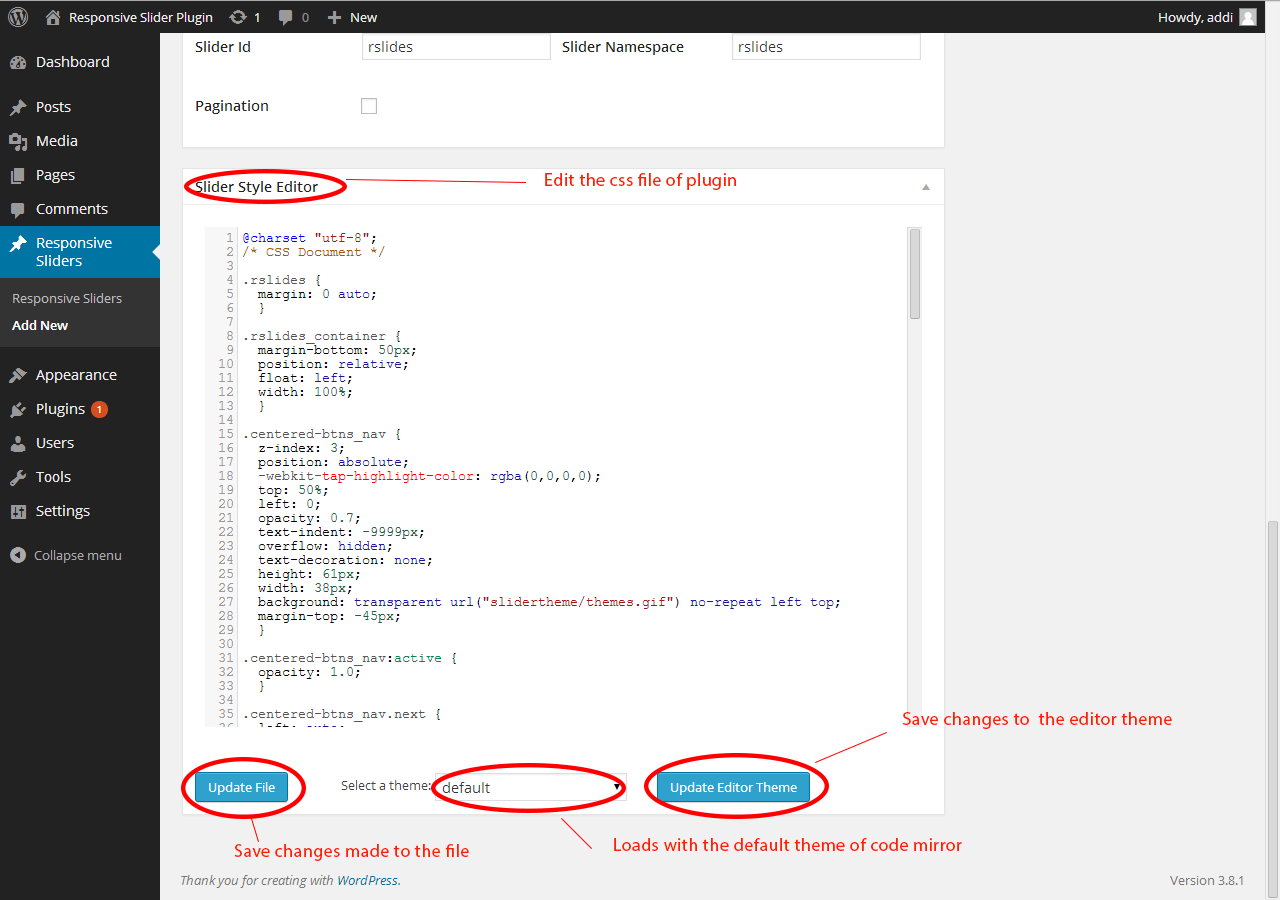Collapse the Slider Style Editor panel arrow
This screenshot has height=900, width=1280.
click(x=926, y=187)
